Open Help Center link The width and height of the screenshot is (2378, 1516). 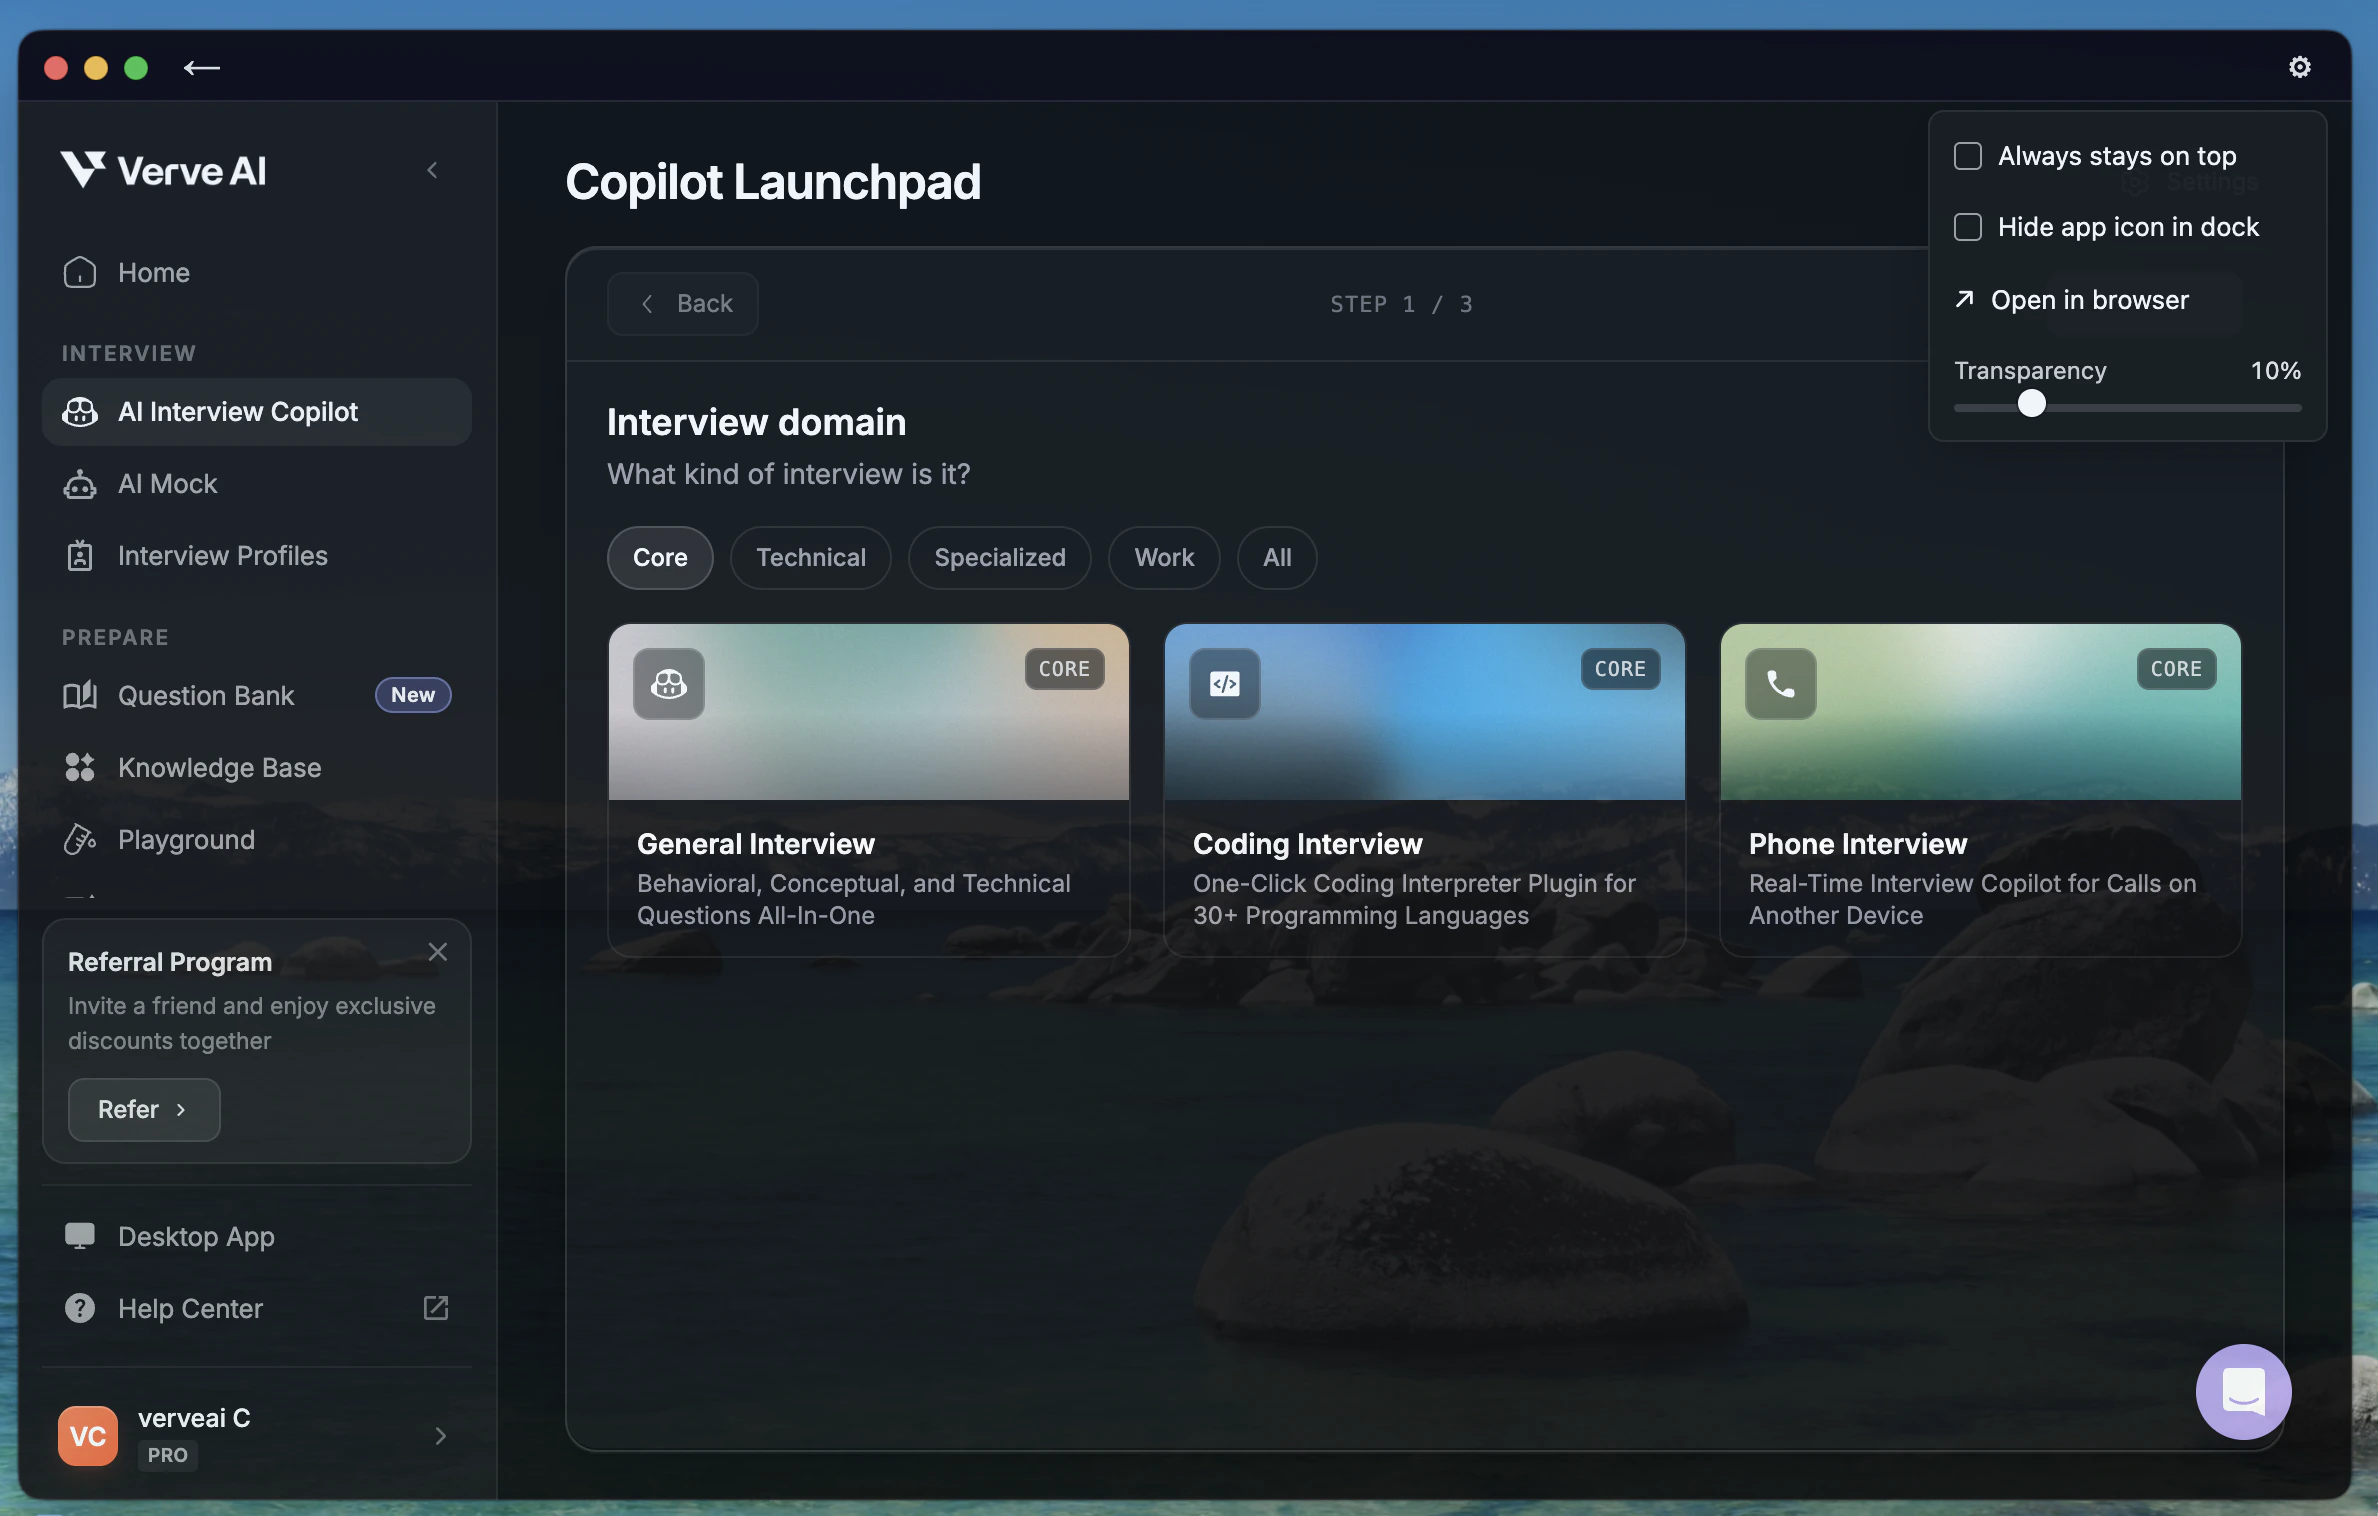click(x=256, y=1308)
